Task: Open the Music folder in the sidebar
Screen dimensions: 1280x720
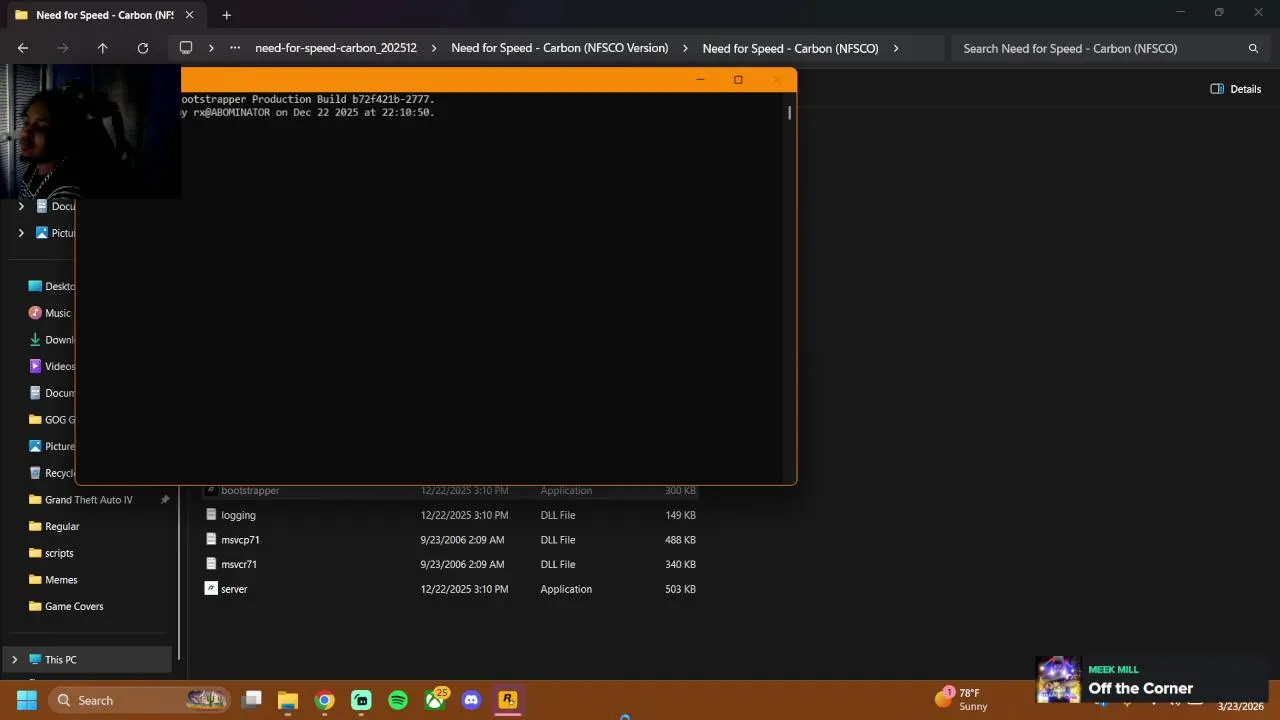Action: [50, 313]
